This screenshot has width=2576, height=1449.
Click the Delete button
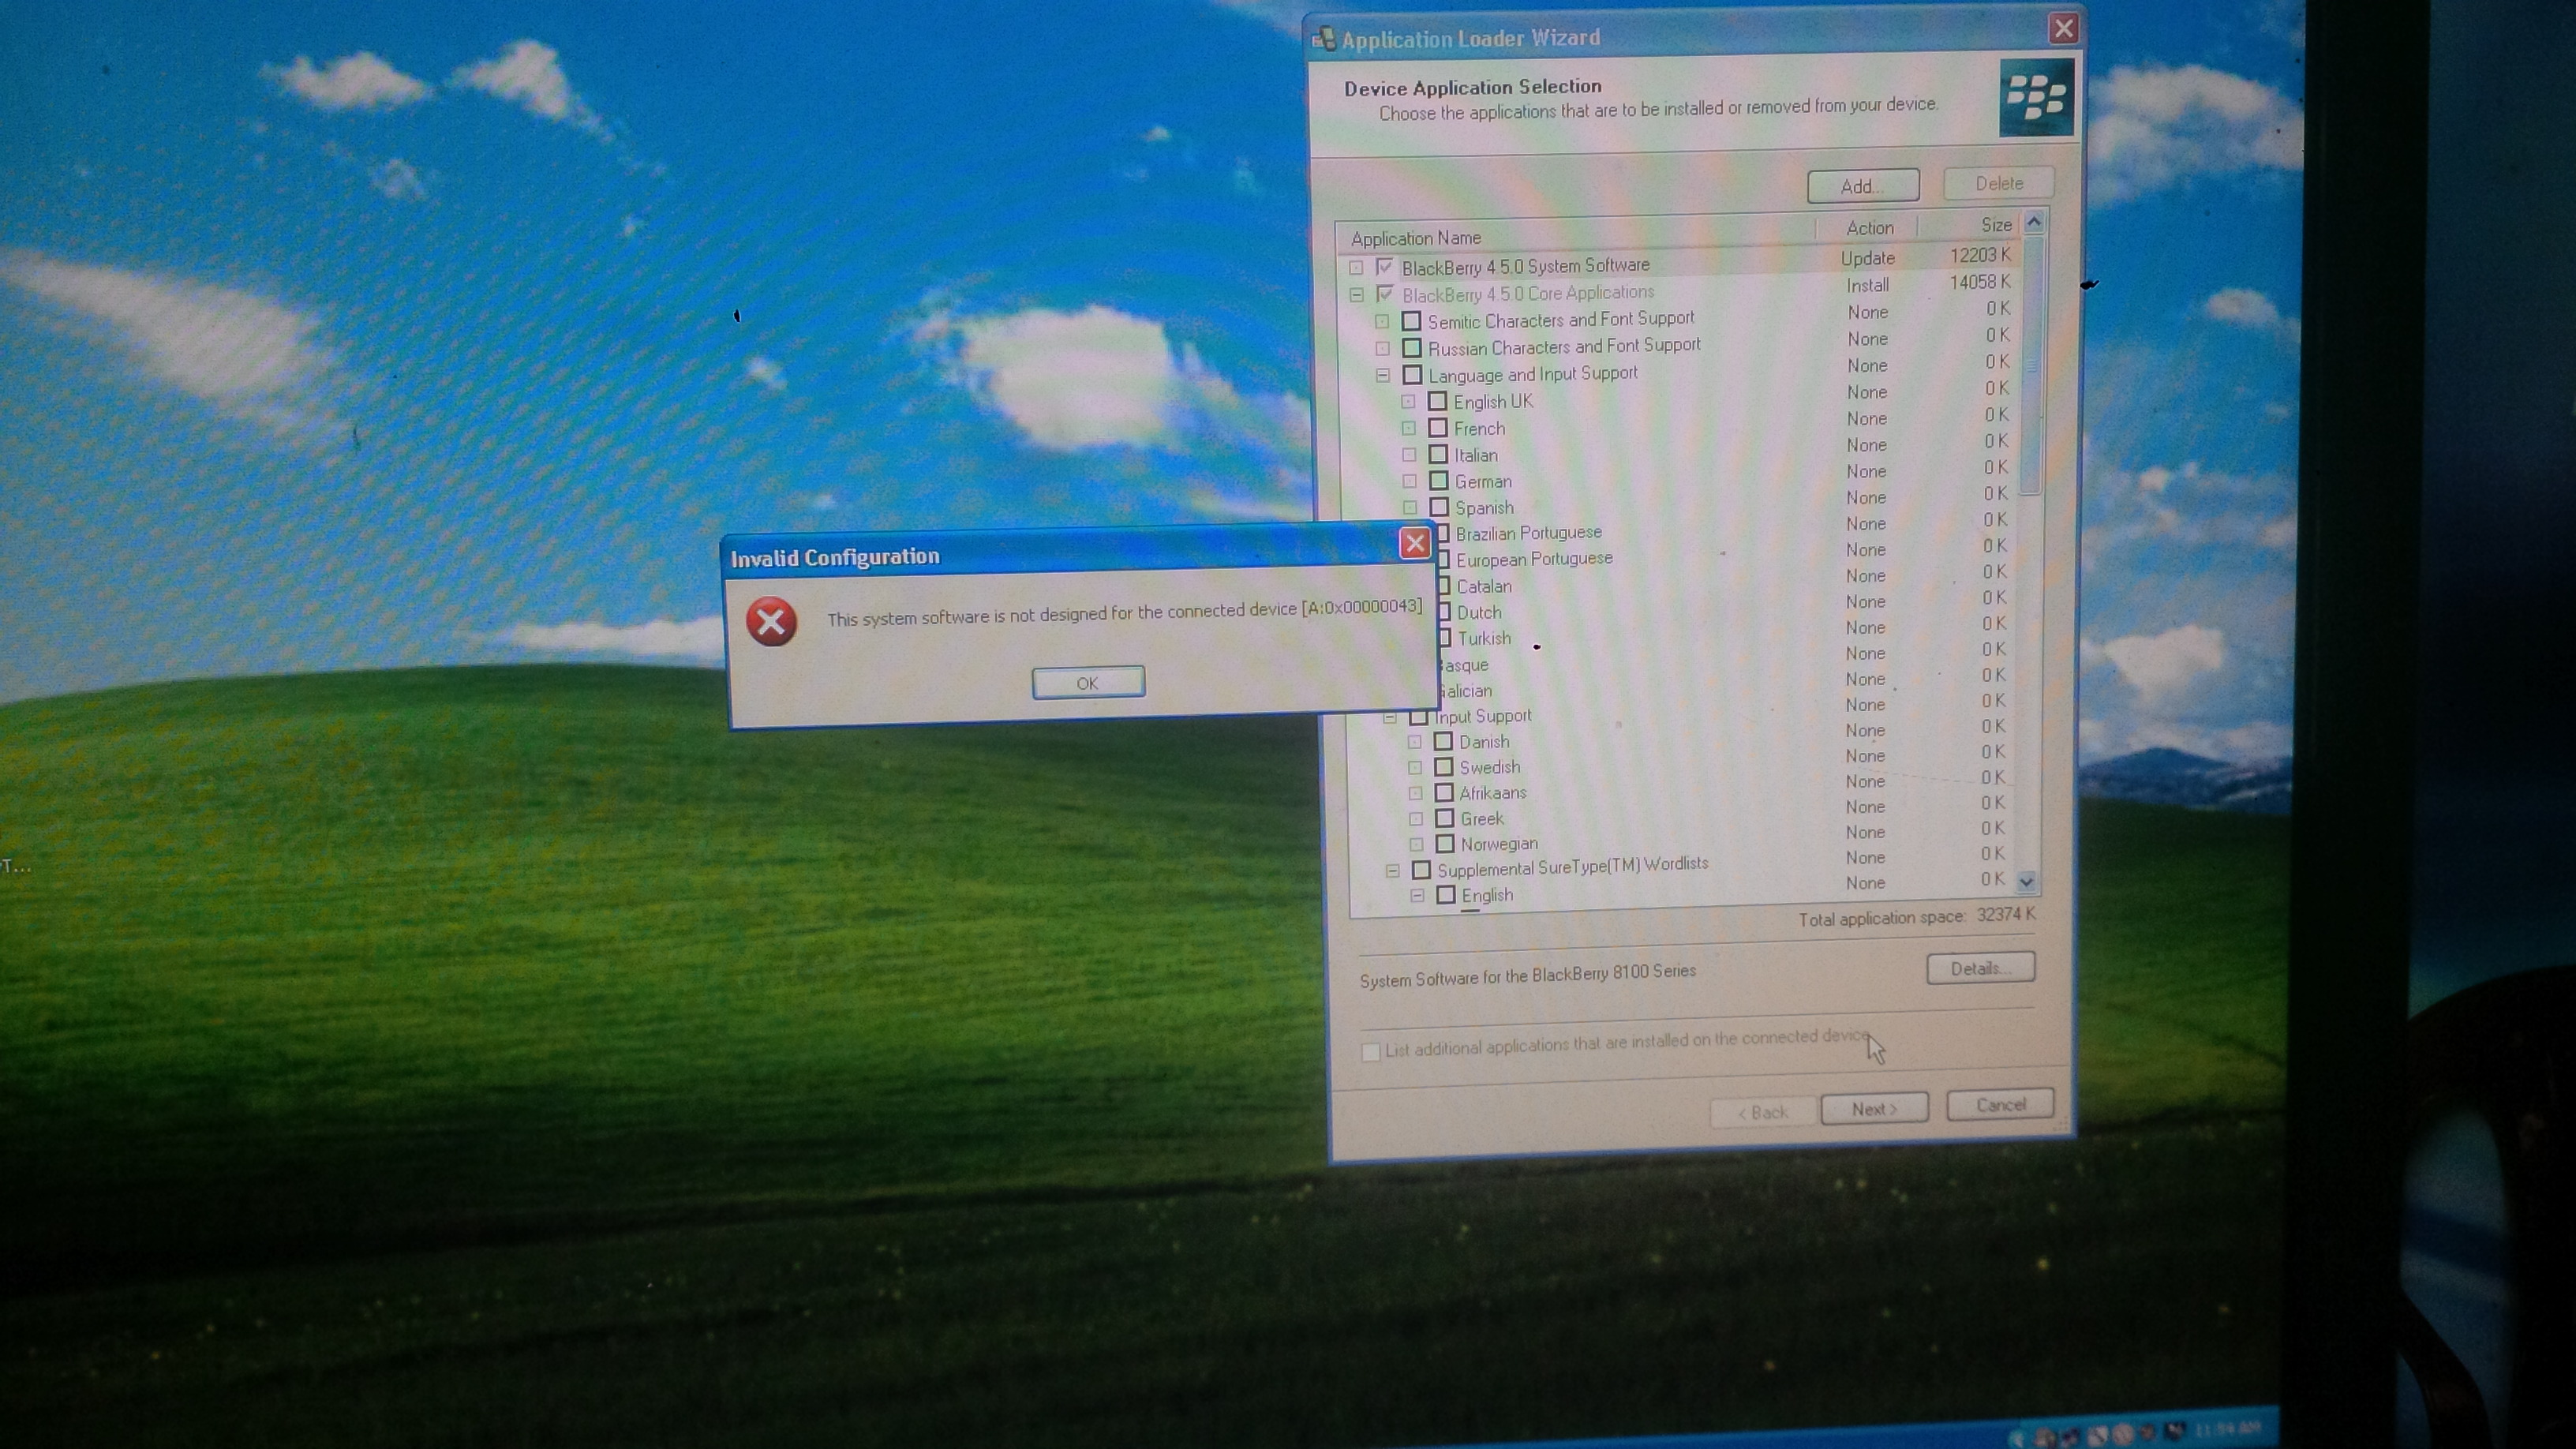[1999, 183]
